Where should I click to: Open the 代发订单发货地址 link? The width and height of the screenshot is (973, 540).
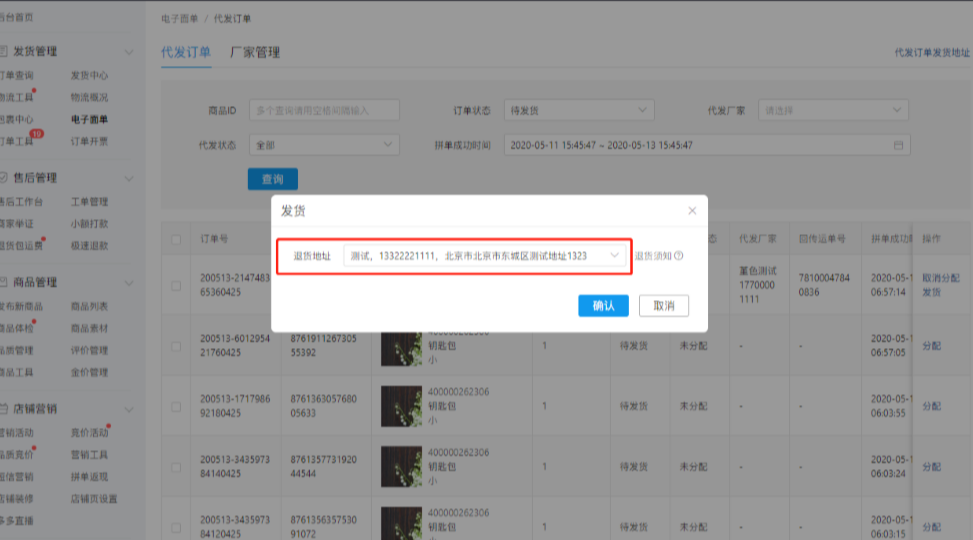[x=931, y=52]
